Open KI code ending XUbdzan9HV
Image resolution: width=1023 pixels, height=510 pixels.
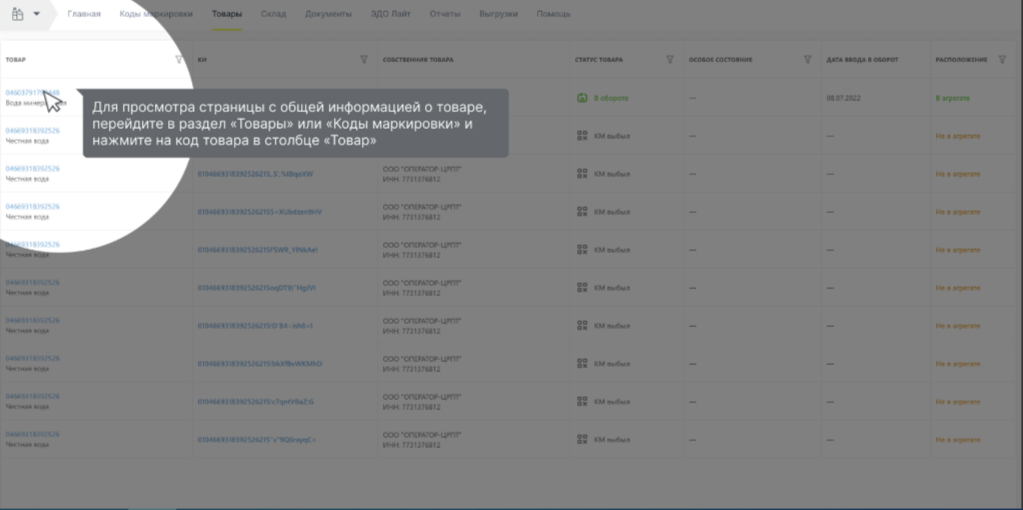coord(260,212)
